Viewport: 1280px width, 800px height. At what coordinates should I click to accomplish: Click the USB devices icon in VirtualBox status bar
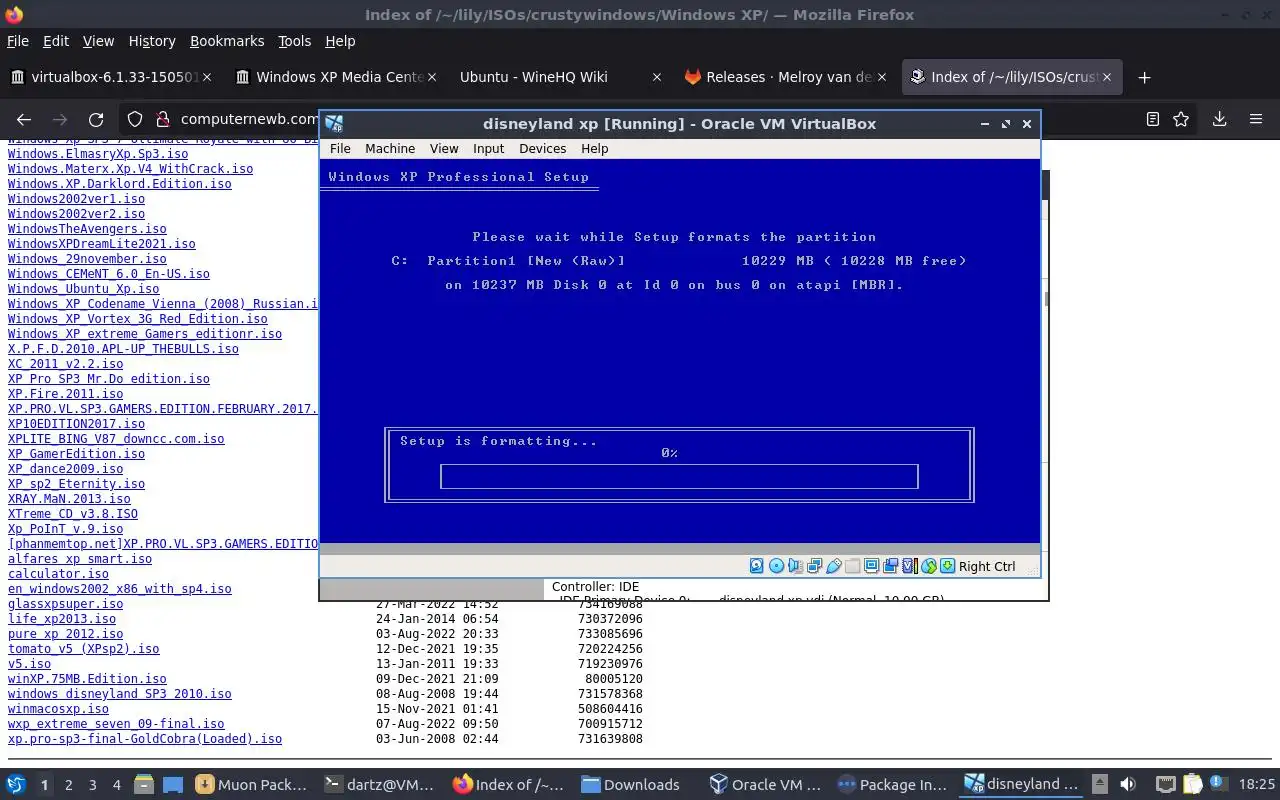click(834, 566)
